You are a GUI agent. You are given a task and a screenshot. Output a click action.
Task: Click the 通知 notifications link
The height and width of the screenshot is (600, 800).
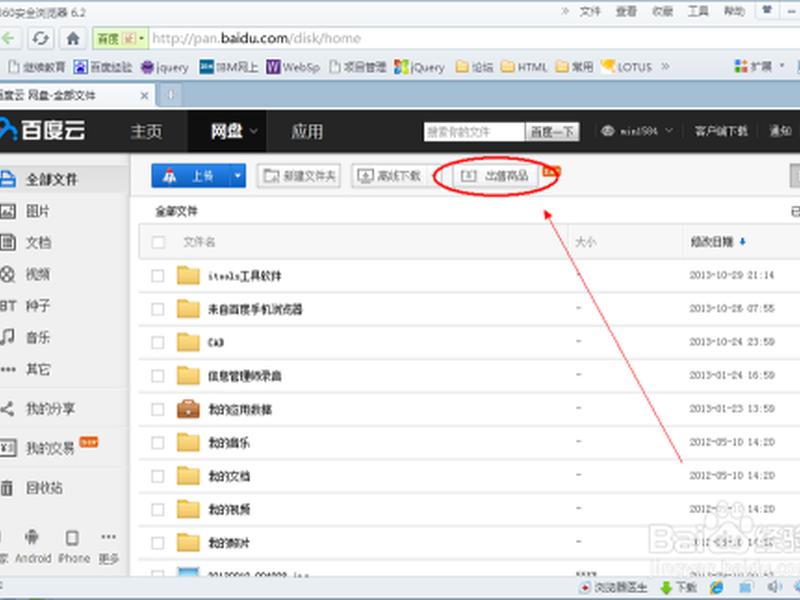click(781, 132)
